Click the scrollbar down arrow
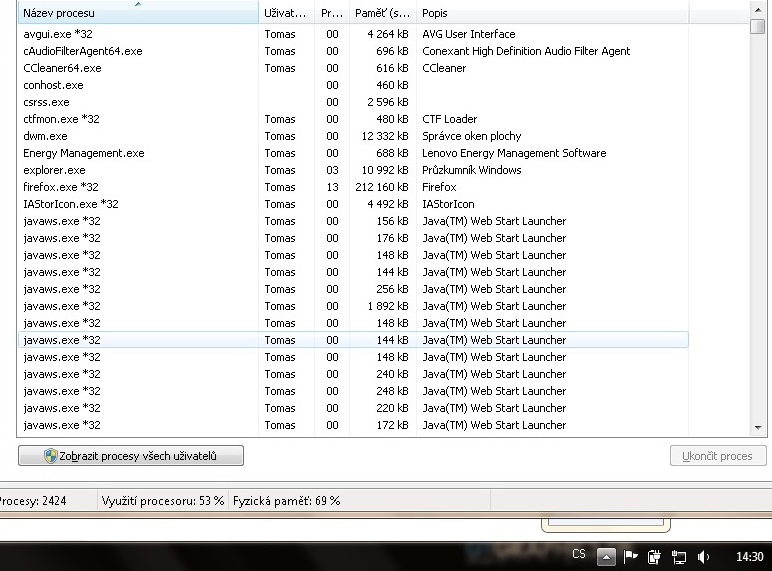This screenshot has width=772, height=571. coord(758,428)
